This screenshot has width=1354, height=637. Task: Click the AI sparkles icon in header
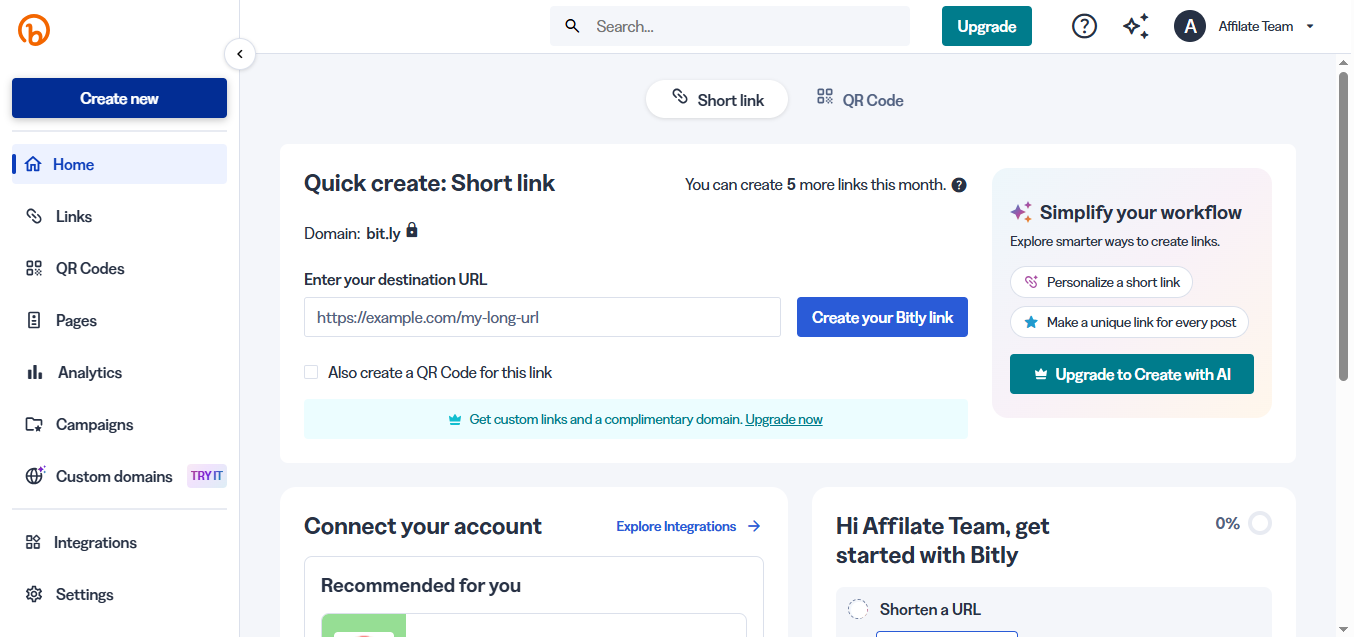1136,26
